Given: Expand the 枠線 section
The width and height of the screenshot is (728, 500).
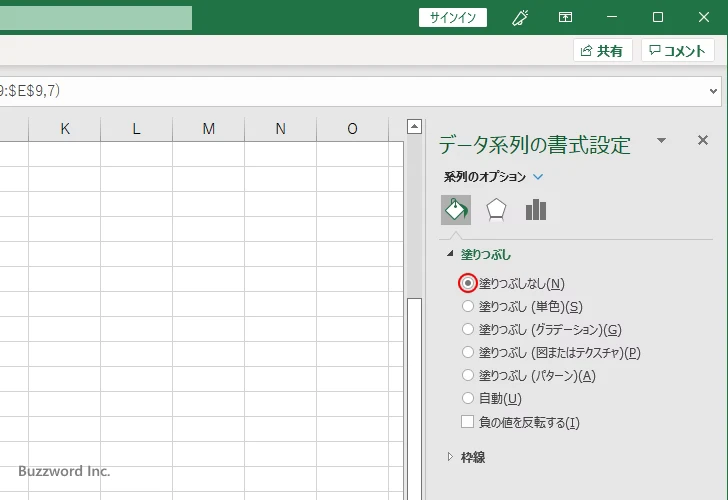Looking at the screenshot, I should (x=449, y=457).
